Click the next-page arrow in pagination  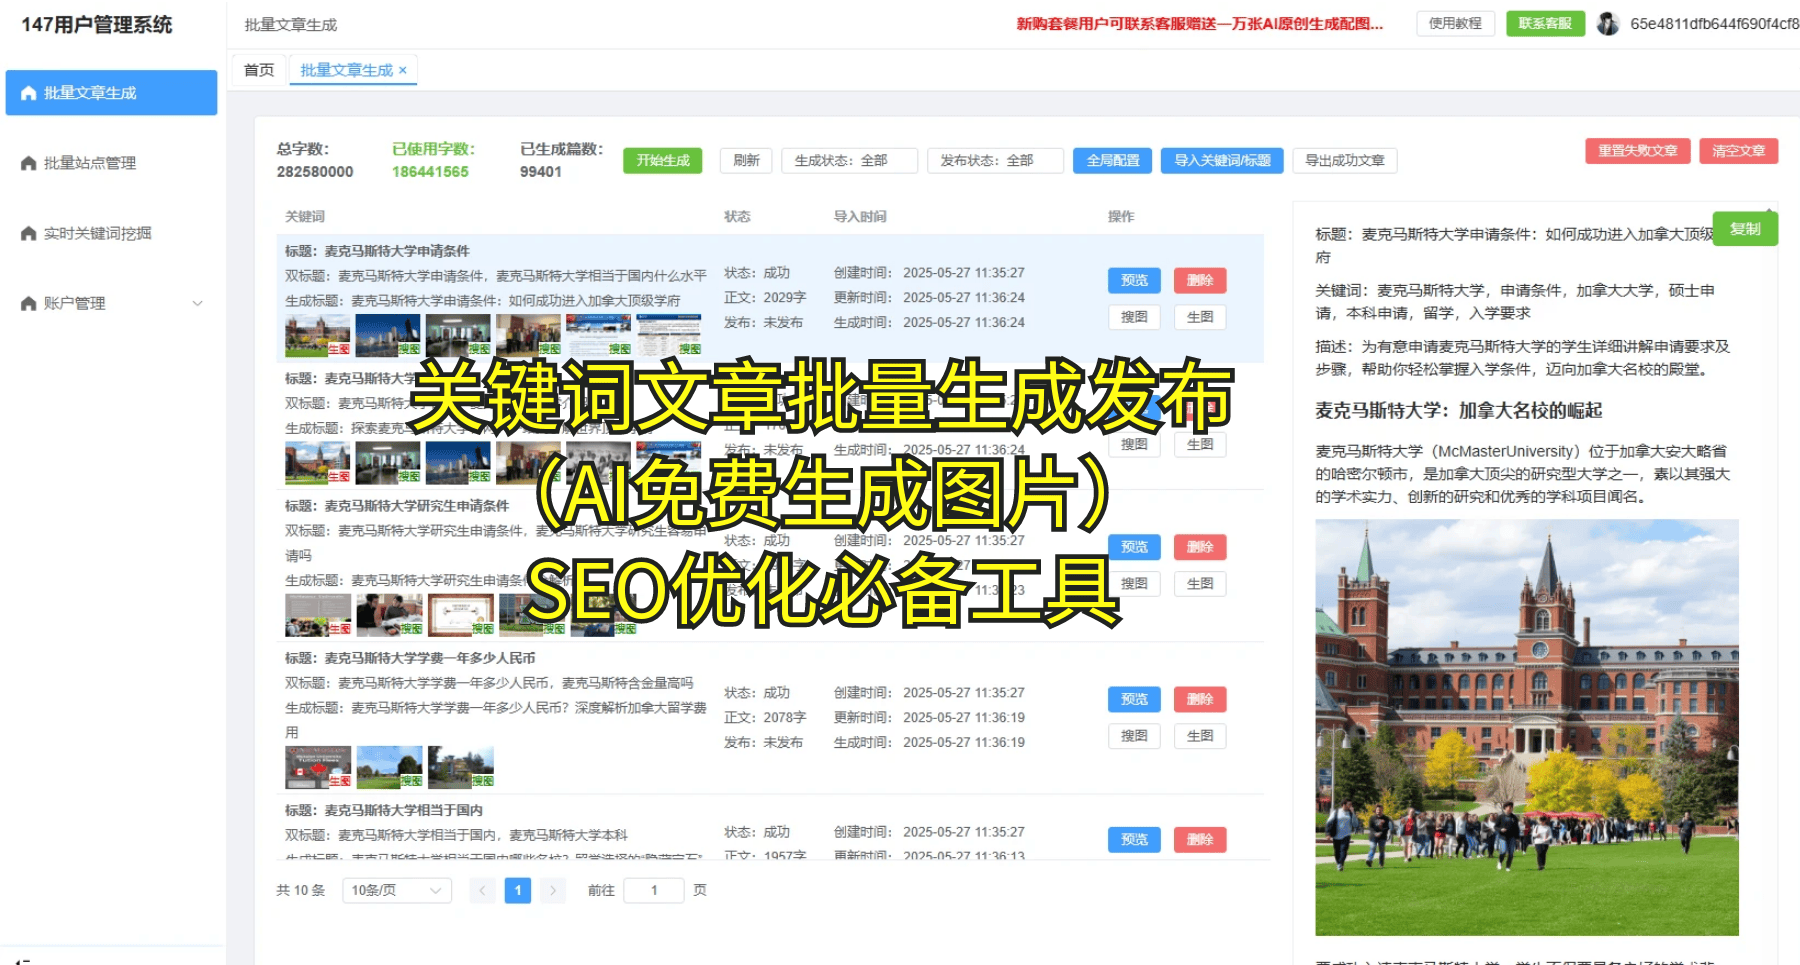553,890
